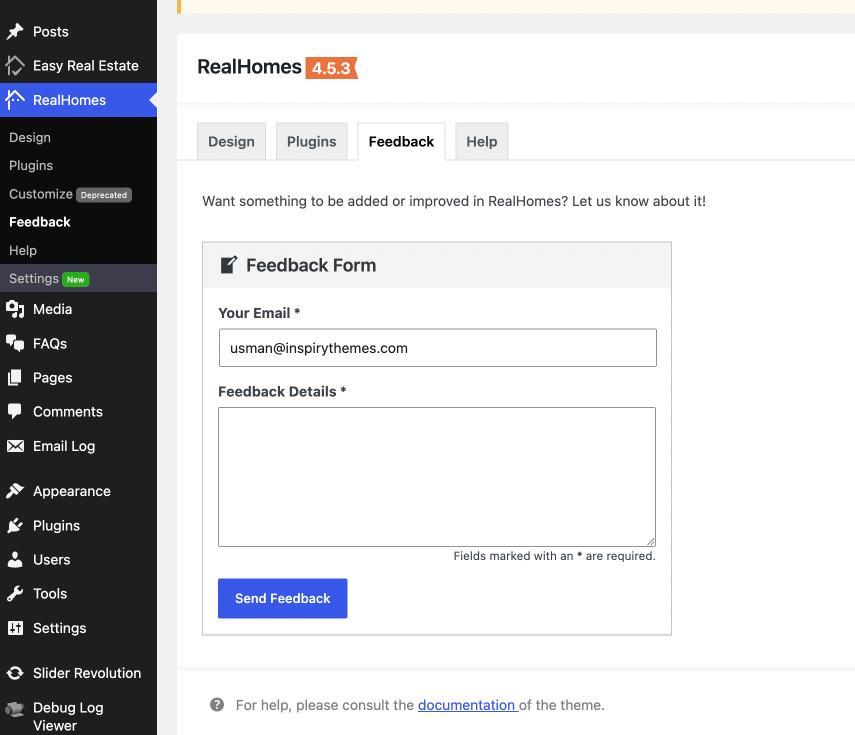855x735 pixels.
Task: Select the Feedback tab
Action: coord(401,142)
